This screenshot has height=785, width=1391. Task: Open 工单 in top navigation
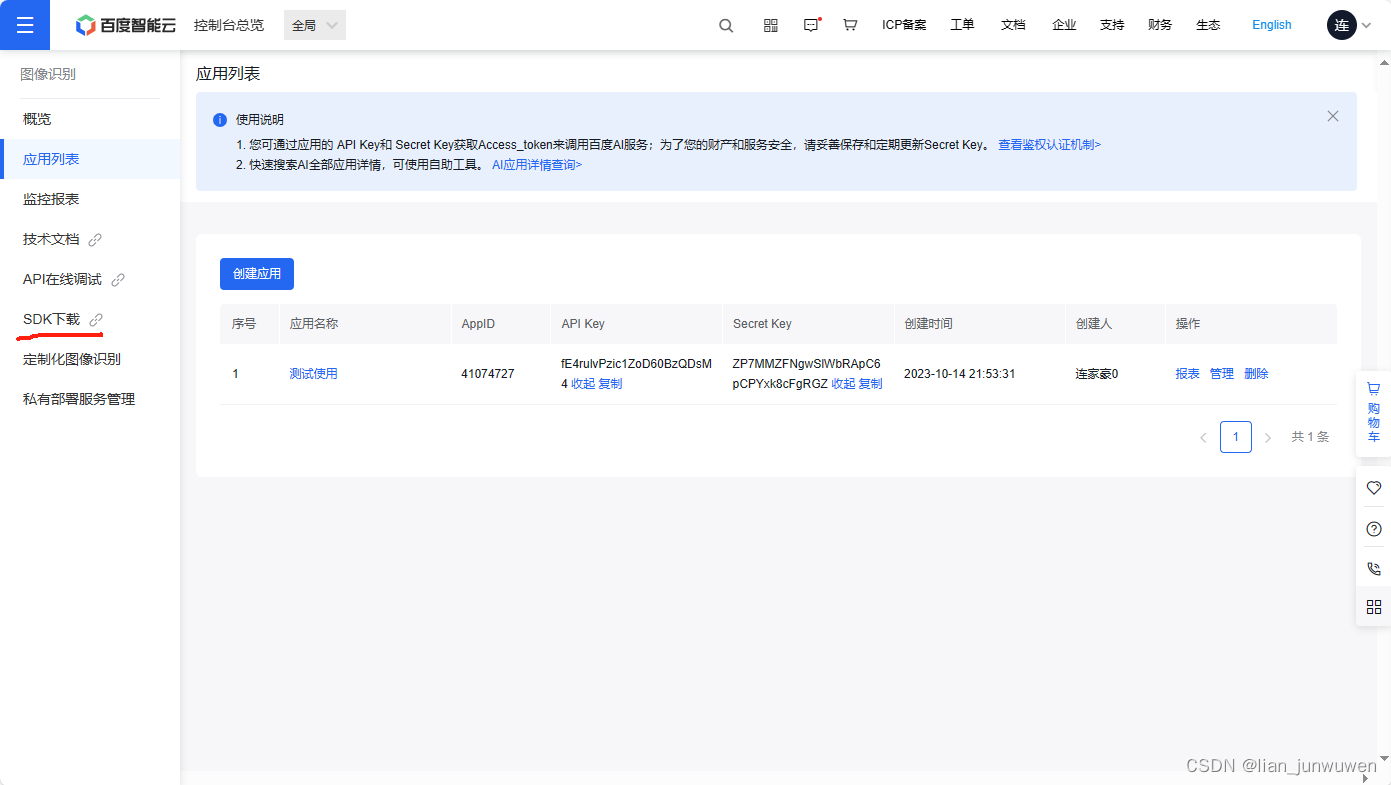962,25
